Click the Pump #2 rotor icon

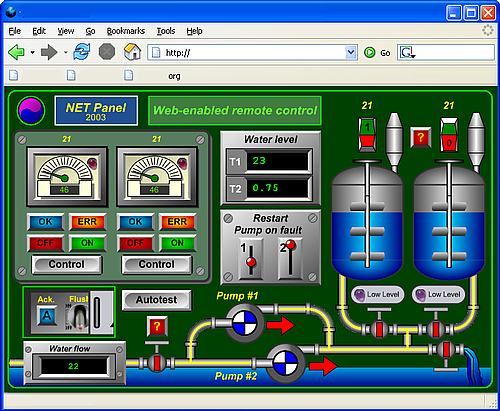[x=285, y=363]
